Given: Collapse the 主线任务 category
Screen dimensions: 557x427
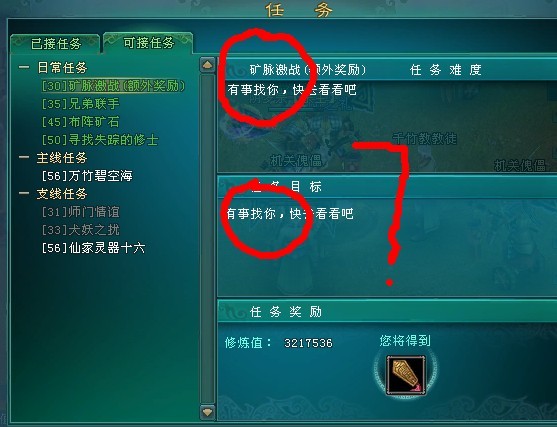Looking at the screenshot, I should coord(24,157).
